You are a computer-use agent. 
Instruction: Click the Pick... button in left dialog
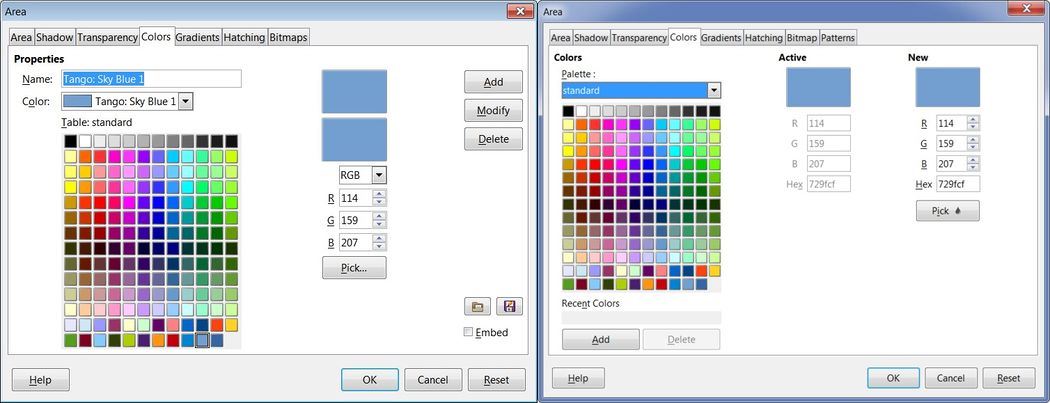(x=354, y=268)
